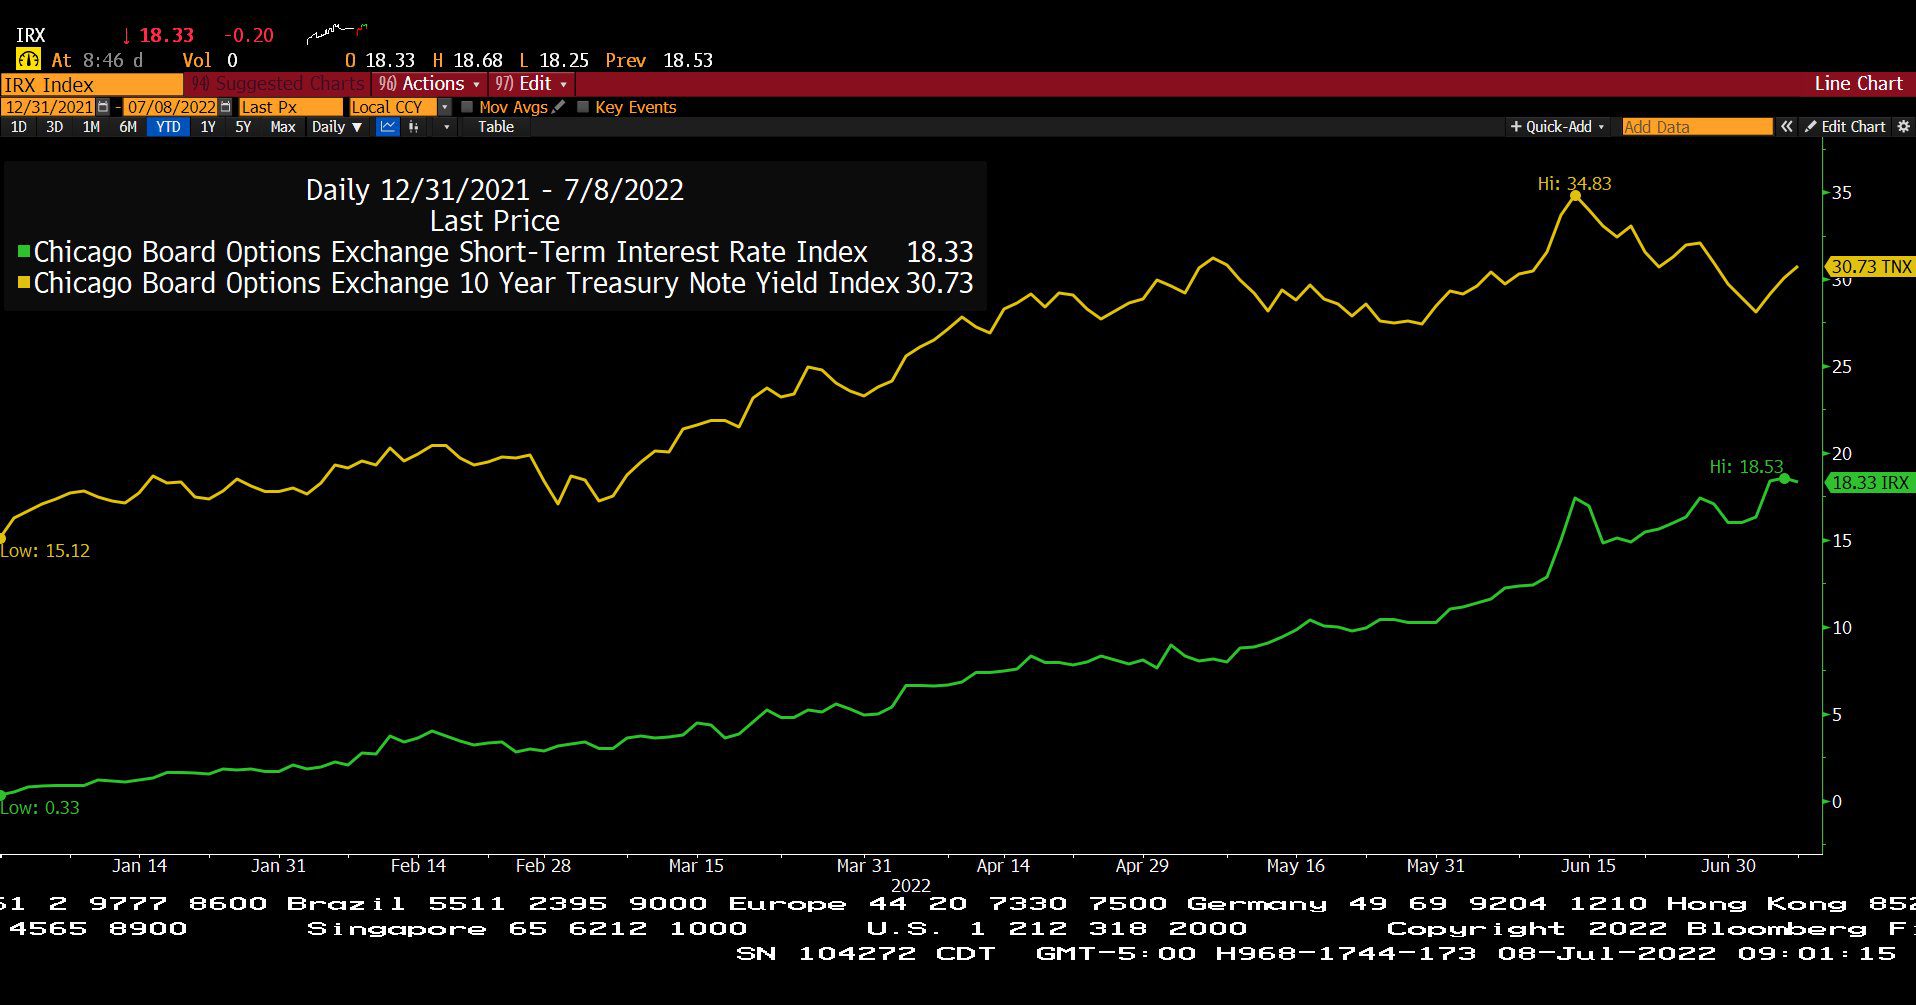Select the 5Y range tab
1916x1005 pixels.
pyautogui.click(x=243, y=127)
